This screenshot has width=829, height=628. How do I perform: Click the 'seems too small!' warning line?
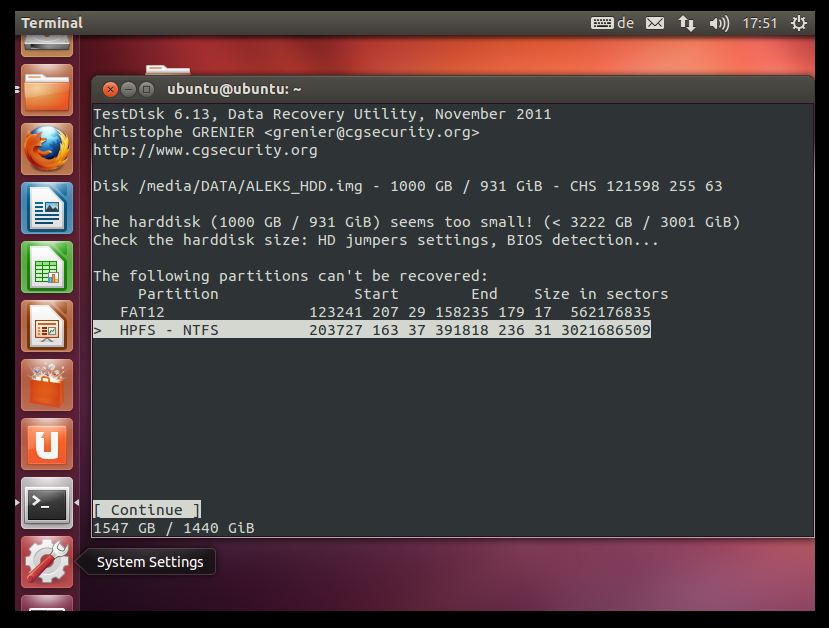click(x=417, y=222)
